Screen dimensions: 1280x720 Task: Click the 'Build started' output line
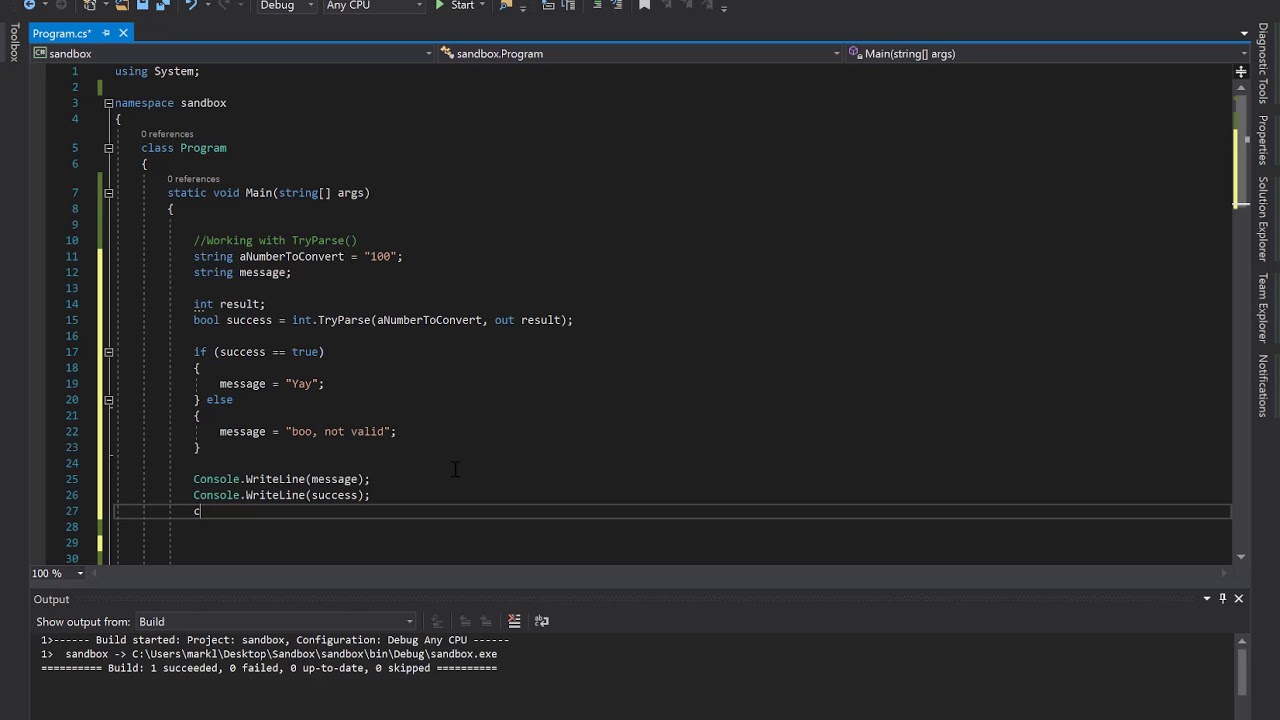275,640
